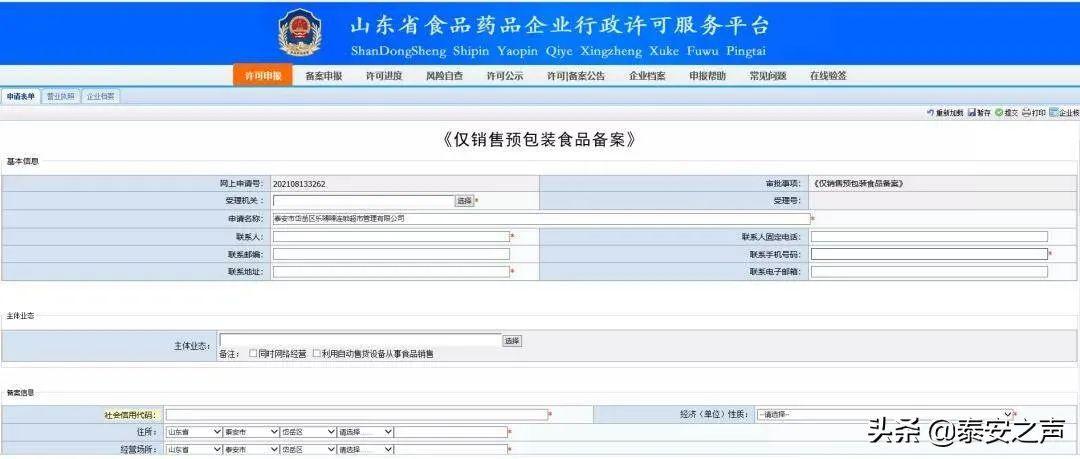Click the 住所 detailed address text field
The width and height of the screenshot is (1080, 459).
pos(450,432)
